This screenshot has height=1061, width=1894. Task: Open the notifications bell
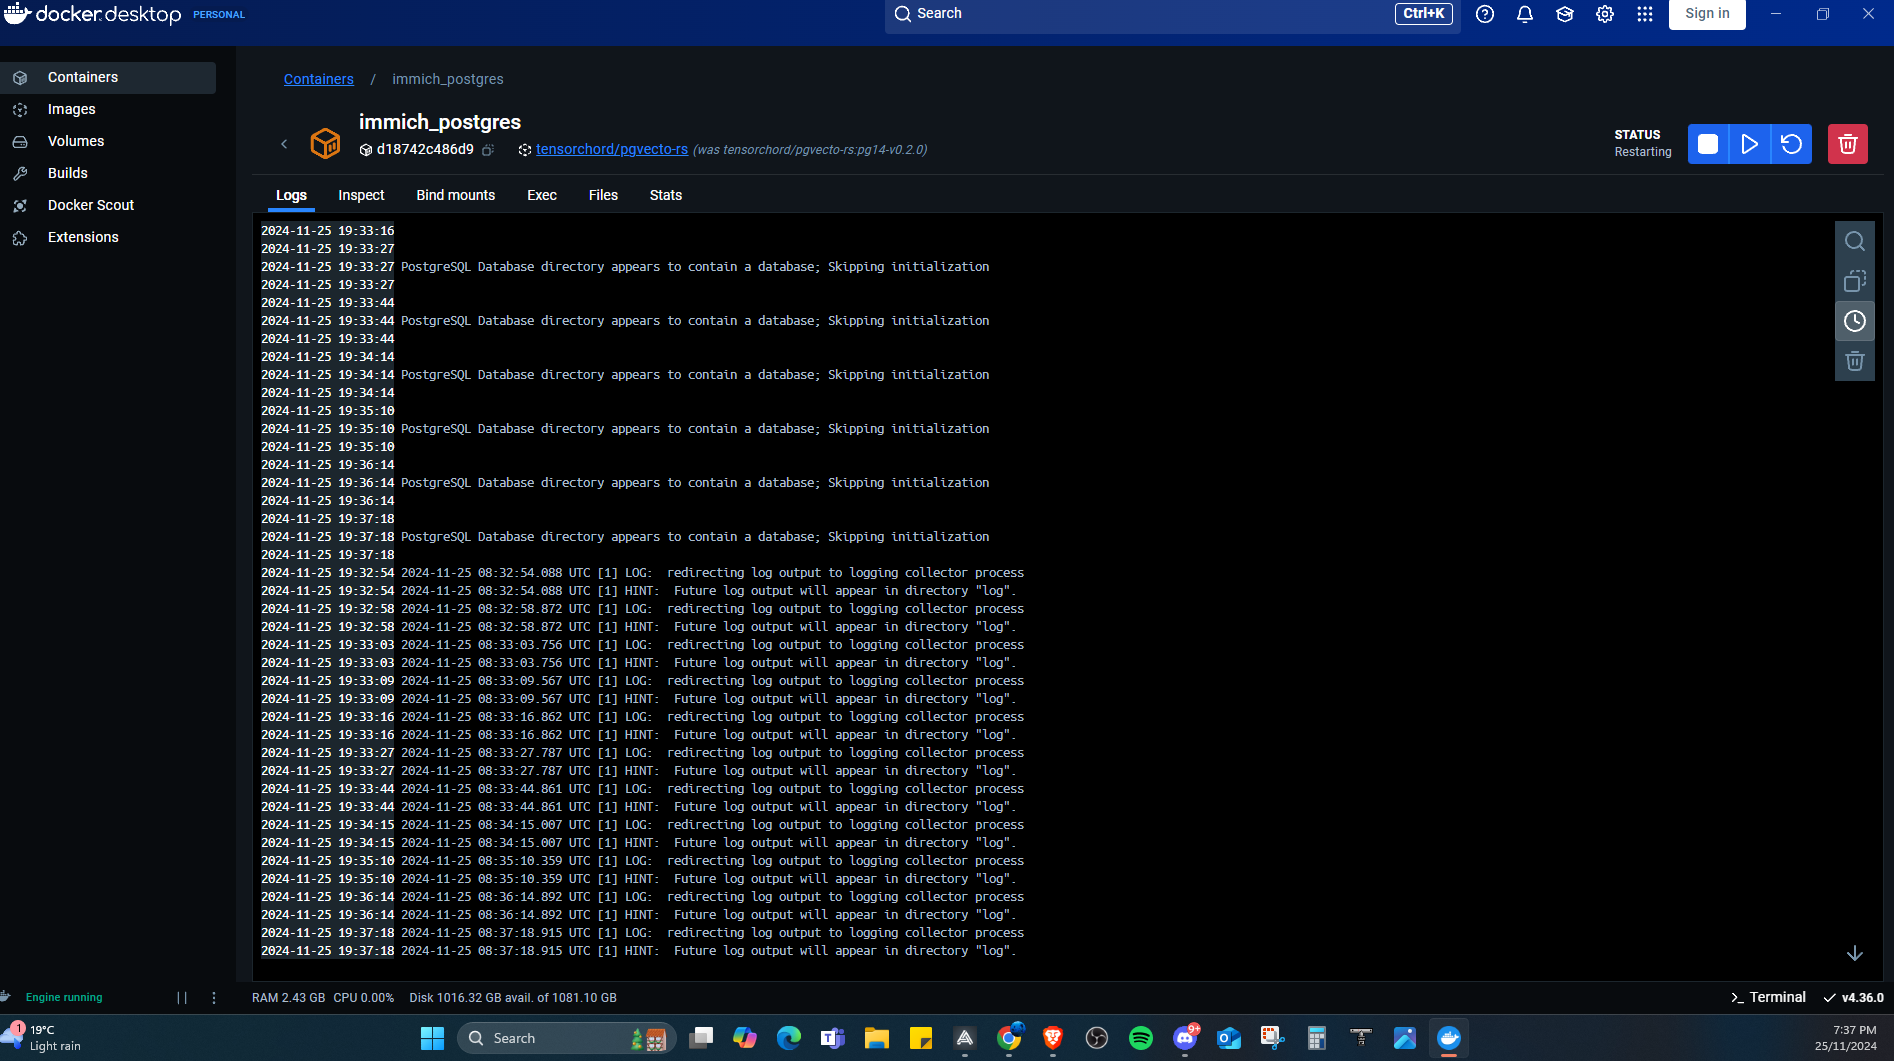click(1525, 14)
